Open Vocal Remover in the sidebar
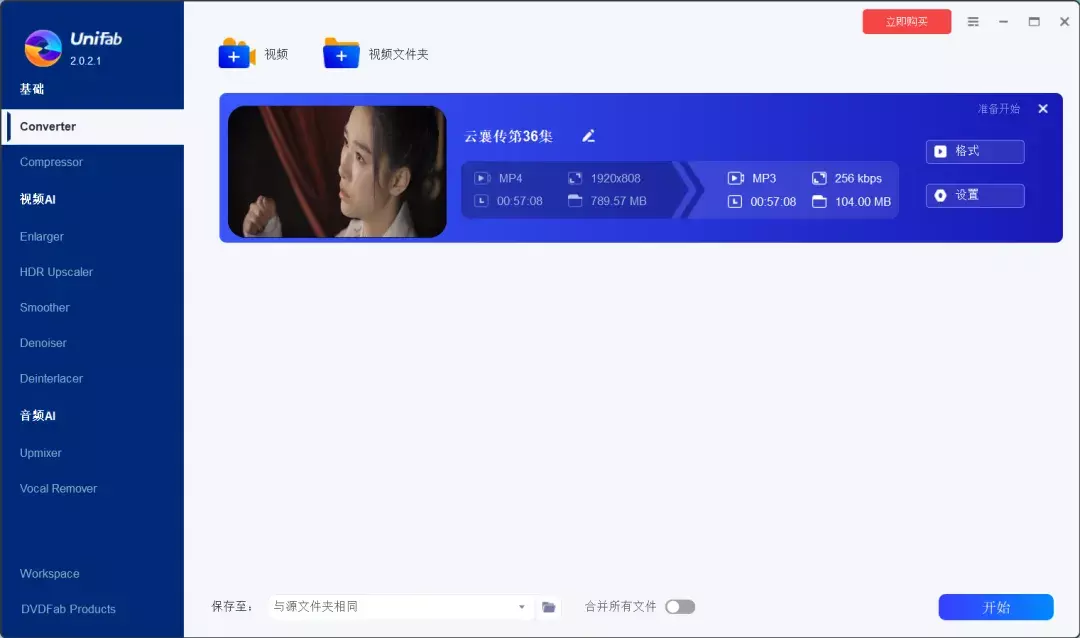This screenshot has width=1080, height=638. pos(58,488)
